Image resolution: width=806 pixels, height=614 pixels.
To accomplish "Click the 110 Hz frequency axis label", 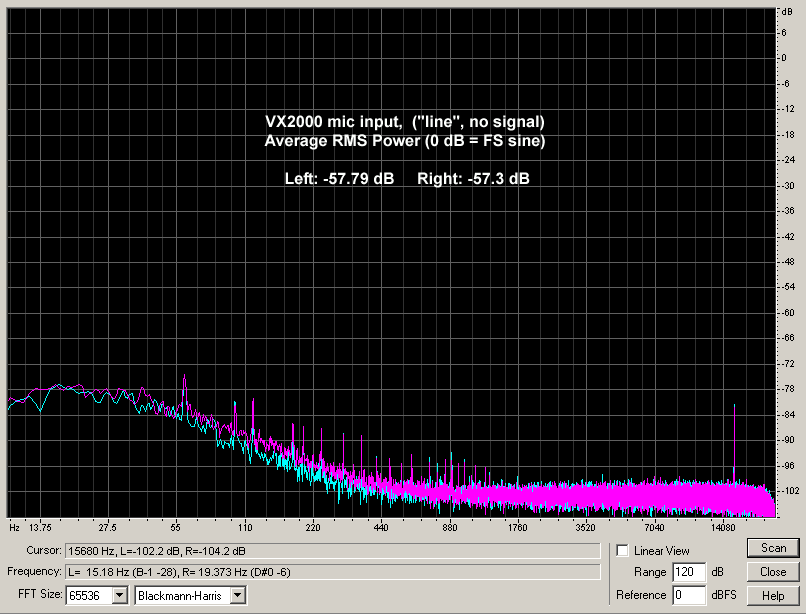I will 245,528.
